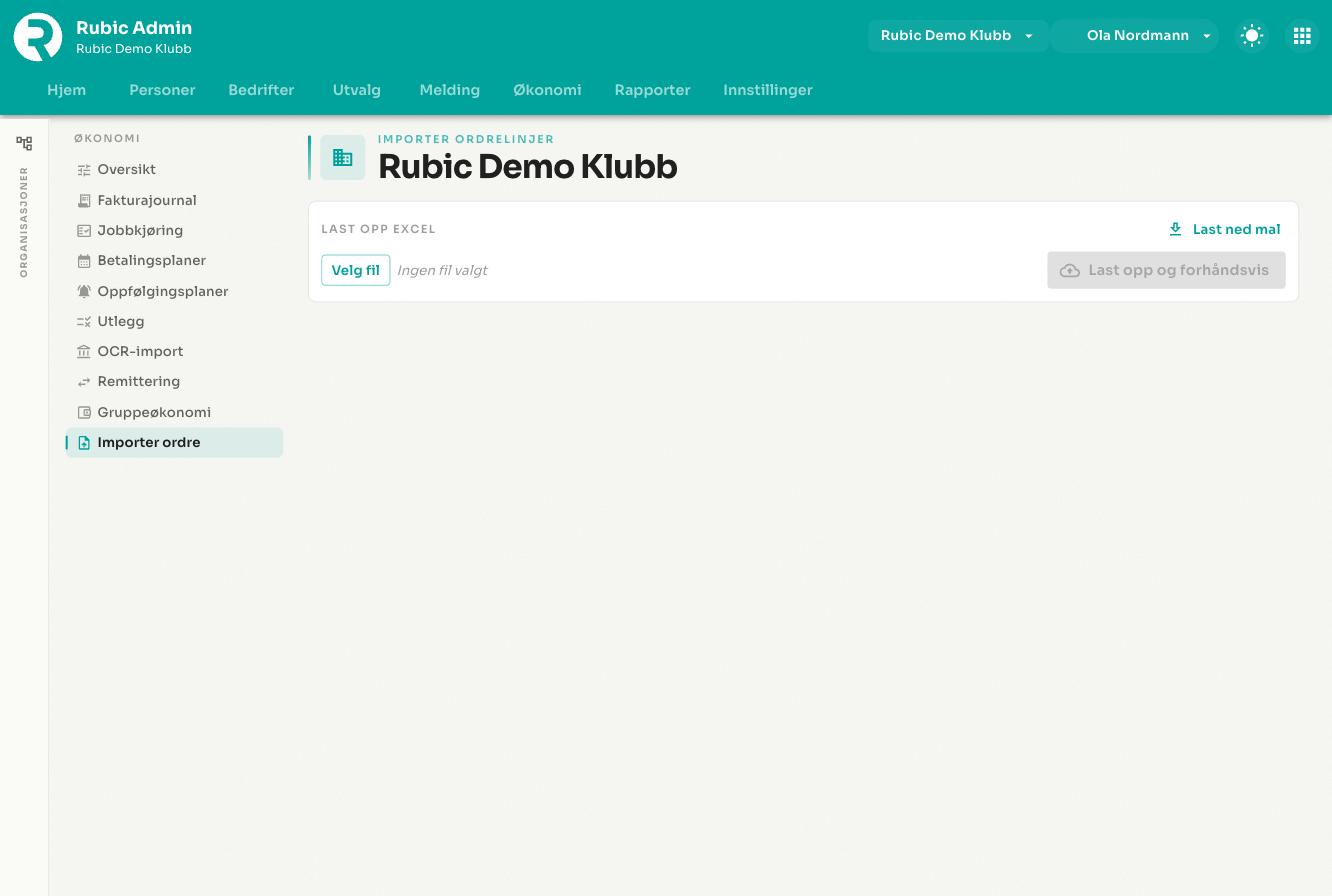
Task: Open the Rapporter menu
Action: [x=652, y=90]
